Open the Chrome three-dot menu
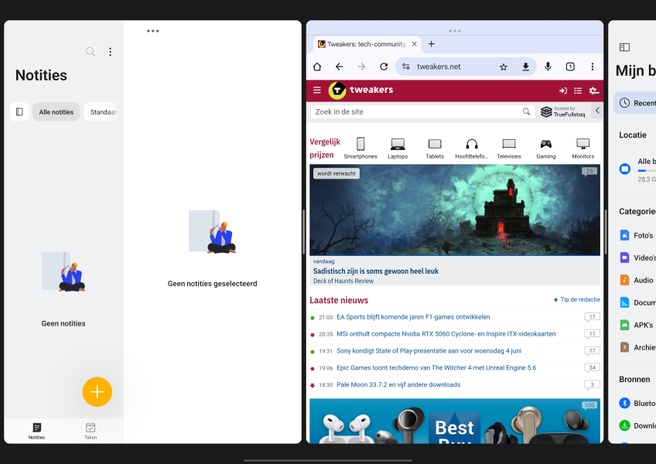This screenshot has height=464, width=656. click(x=592, y=67)
